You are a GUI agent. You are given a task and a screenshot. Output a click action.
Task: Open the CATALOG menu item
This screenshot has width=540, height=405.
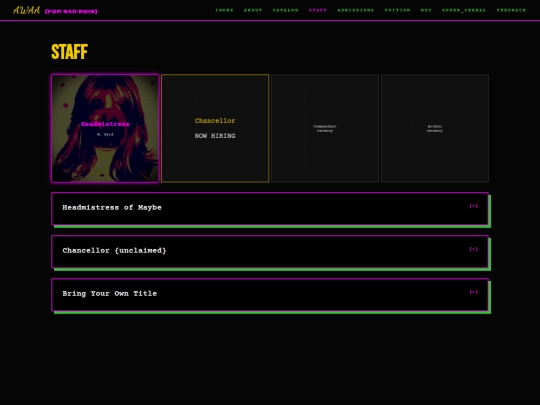[x=285, y=10]
